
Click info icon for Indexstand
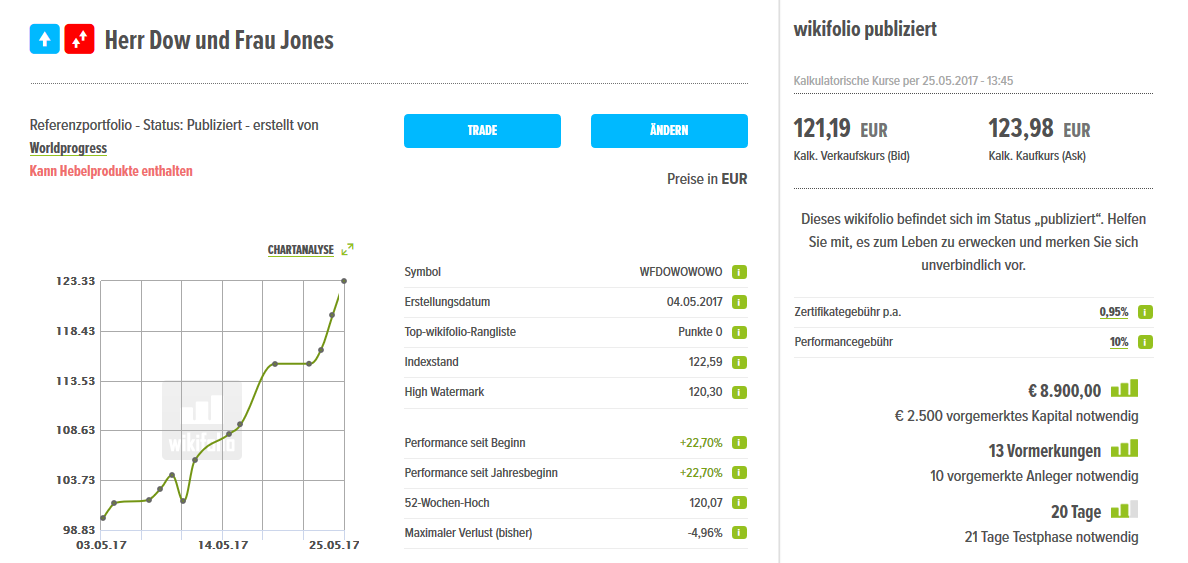(x=739, y=362)
